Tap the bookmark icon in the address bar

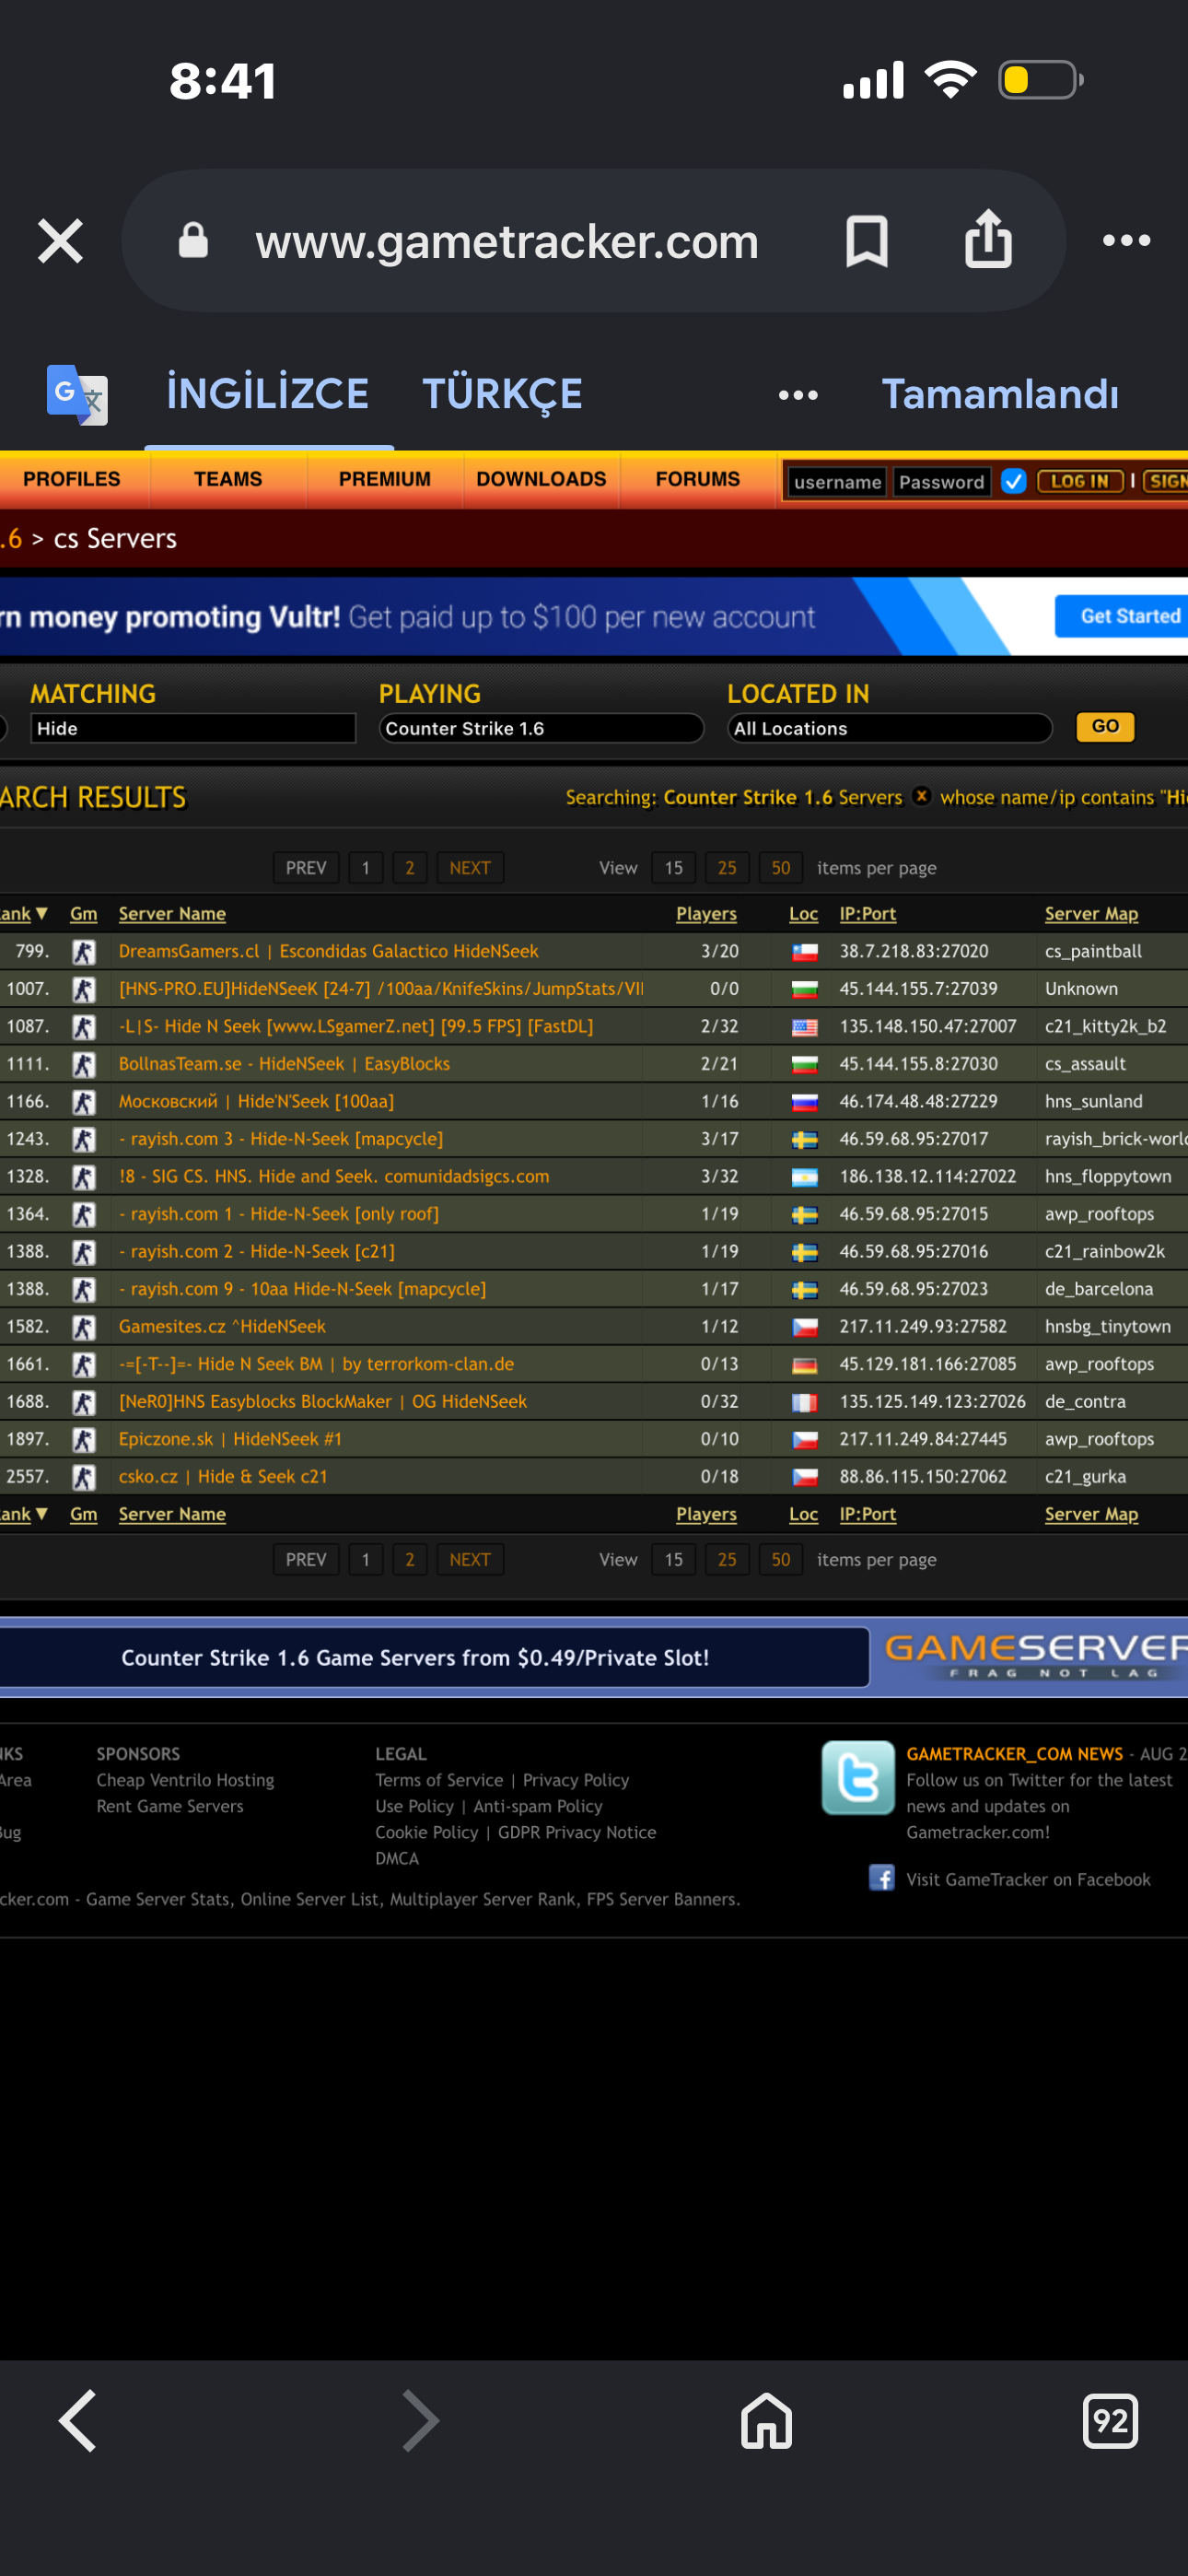point(866,241)
